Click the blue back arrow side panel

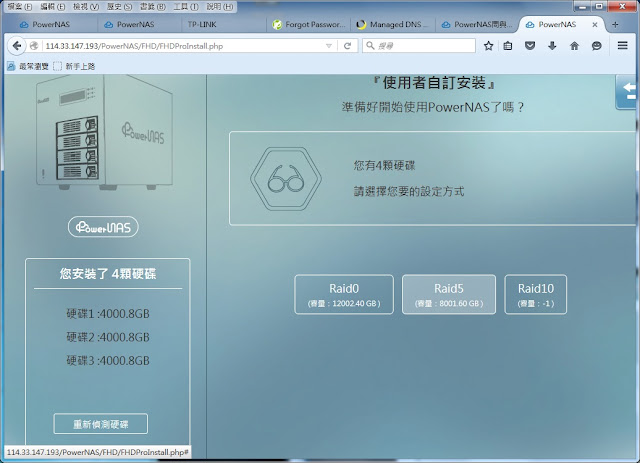627,92
